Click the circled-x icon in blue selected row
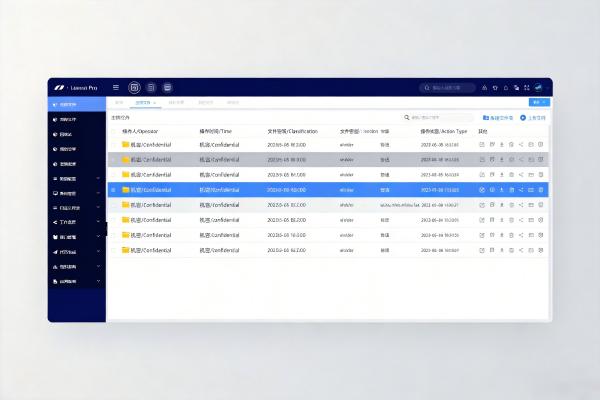The width and height of the screenshot is (600, 400). click(482, 190)
